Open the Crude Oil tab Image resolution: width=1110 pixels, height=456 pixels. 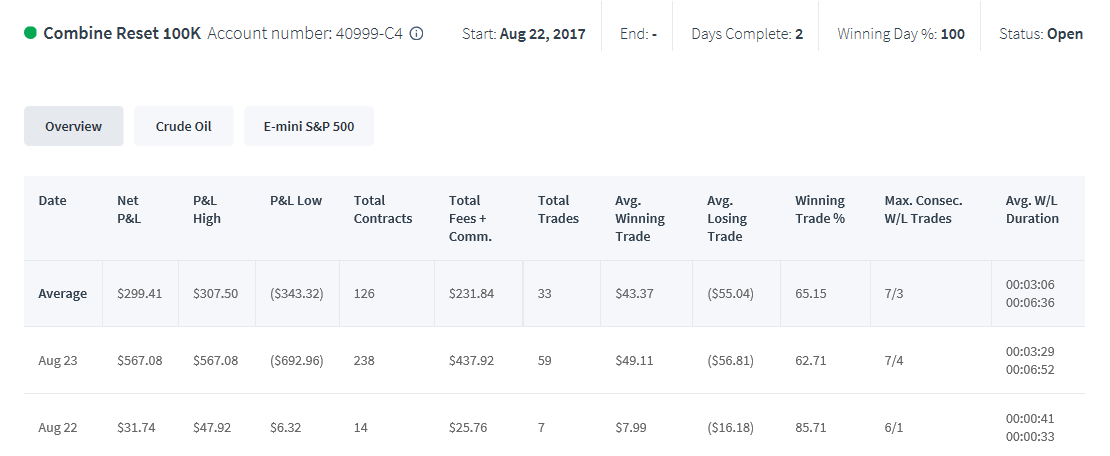point(183,126)
